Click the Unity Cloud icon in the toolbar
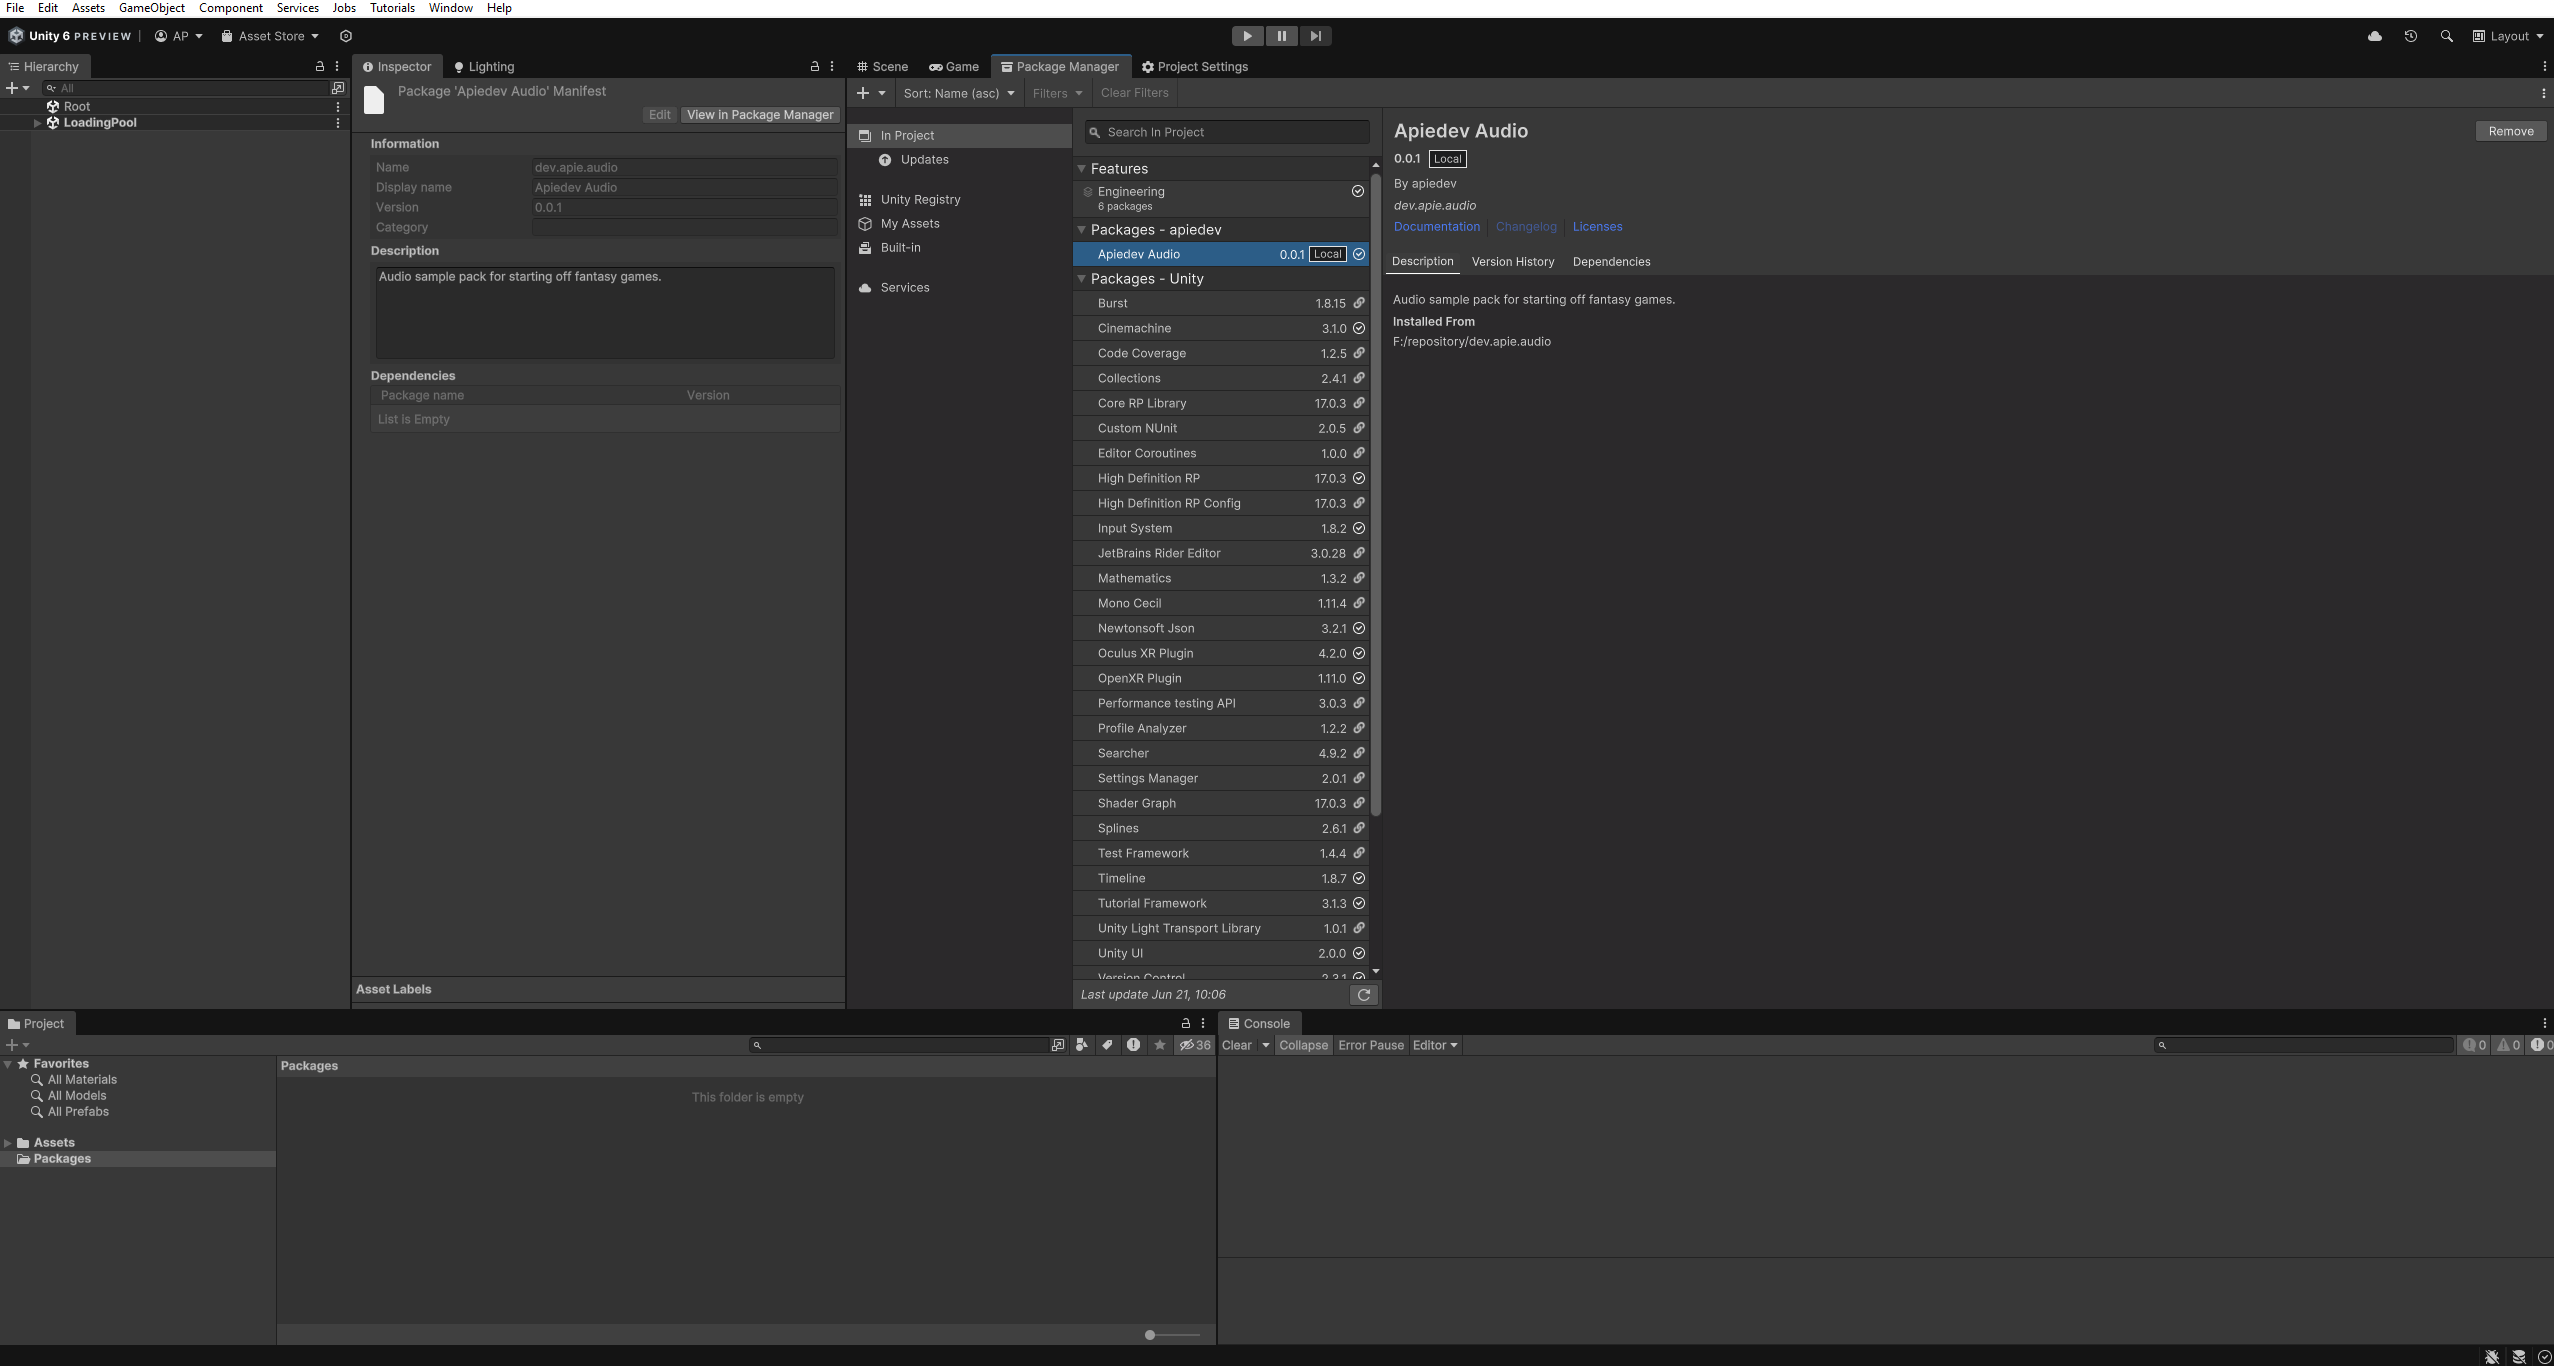The width and height of the screenshot is (2554, 1366). pyautogui.click(x=2374, y=35)
